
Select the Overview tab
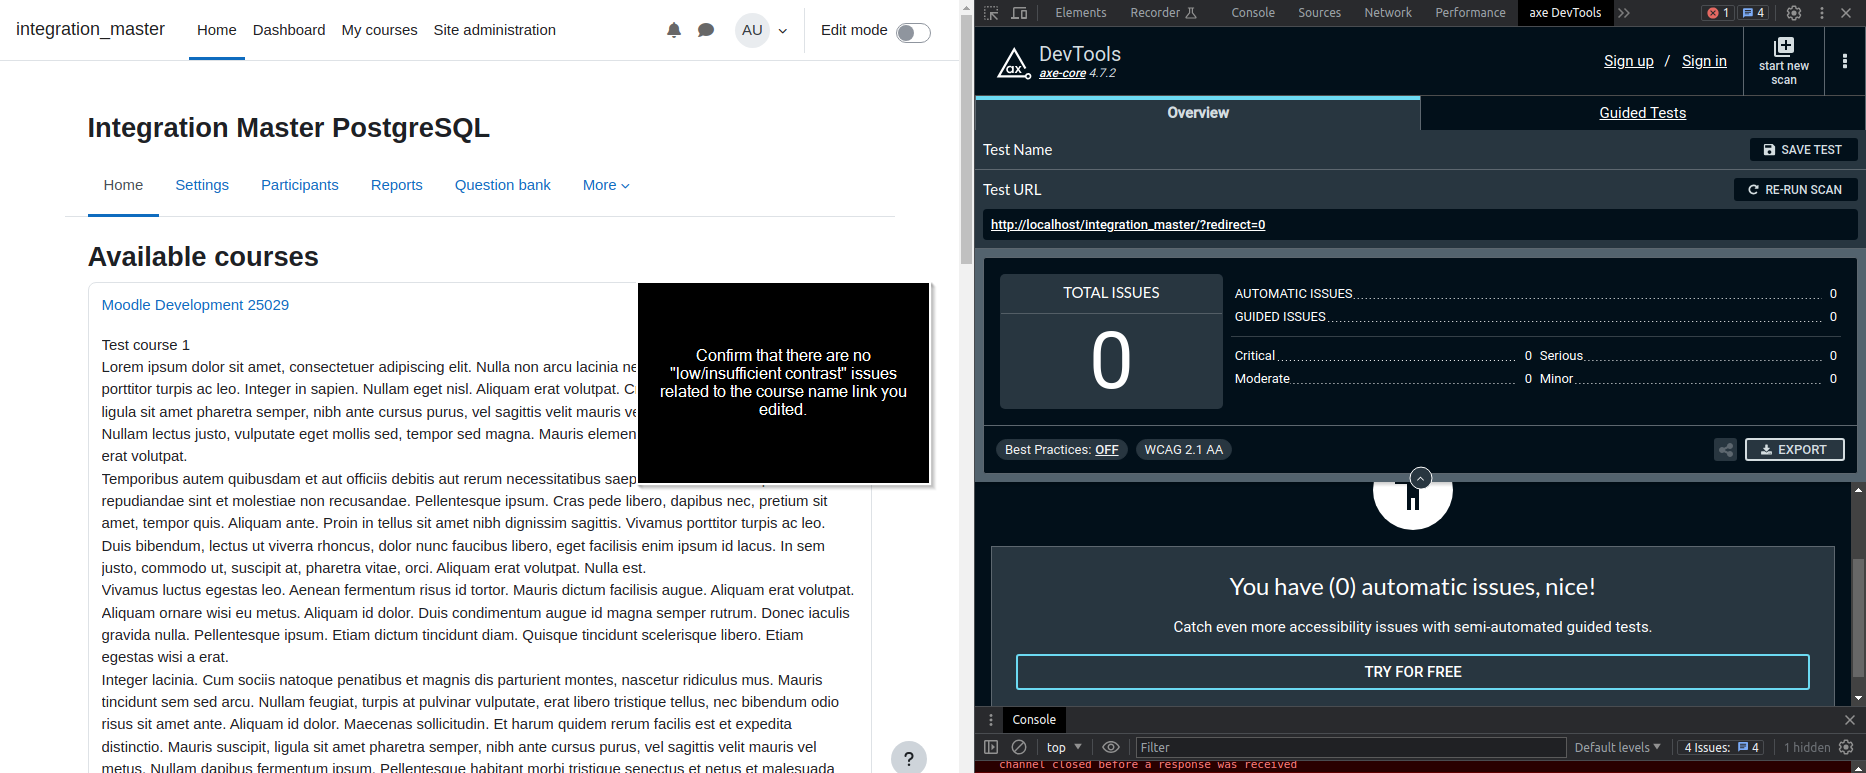tap(1198, 113)
